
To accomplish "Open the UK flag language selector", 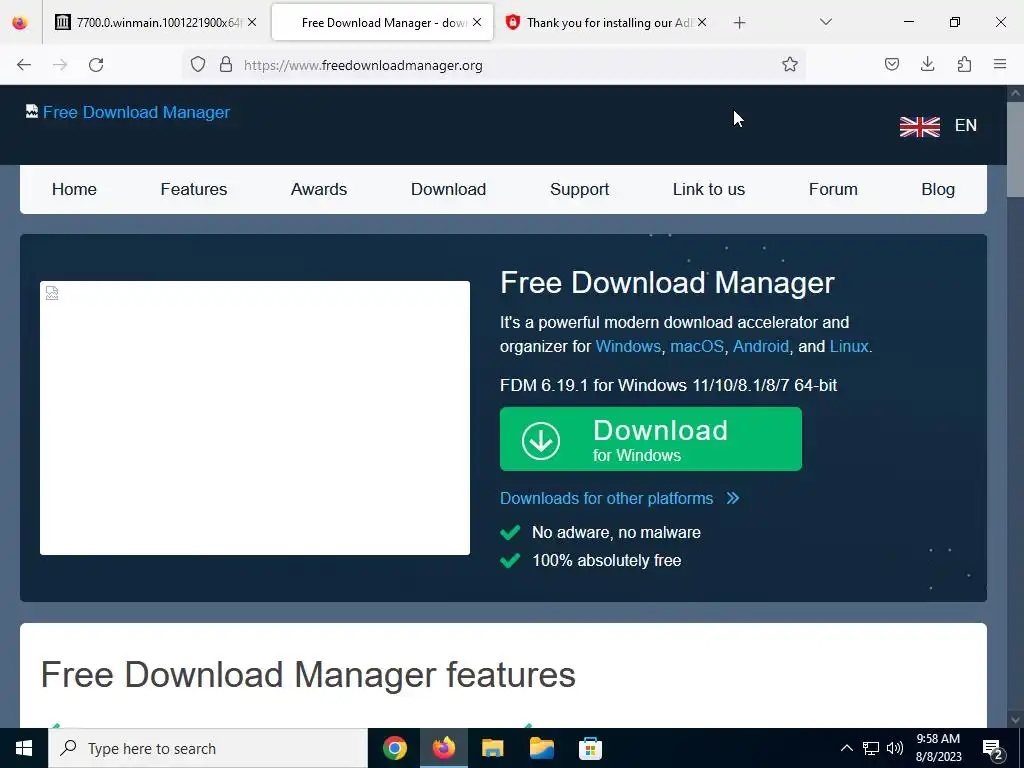I will pos(920,126).
